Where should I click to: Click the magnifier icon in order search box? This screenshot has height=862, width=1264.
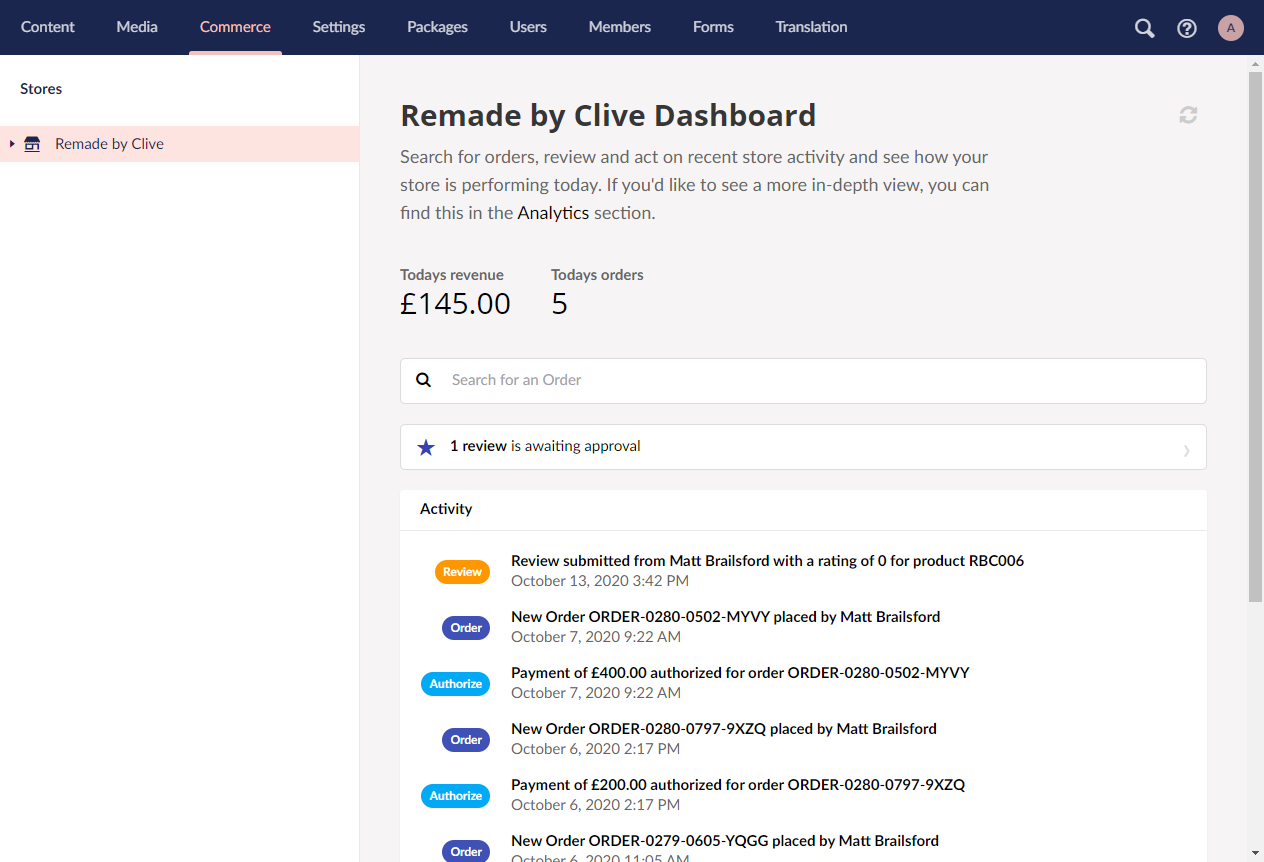click(424, 380)
